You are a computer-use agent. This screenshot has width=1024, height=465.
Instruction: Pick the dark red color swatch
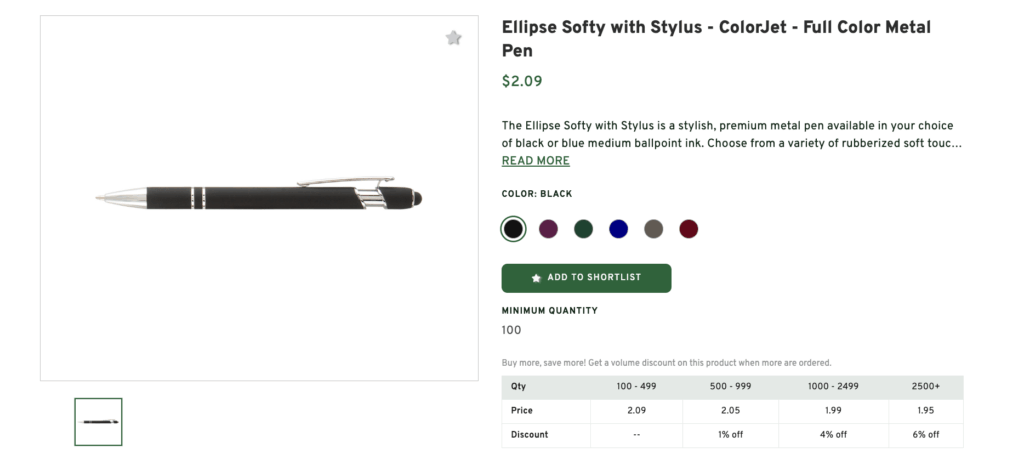[x=688, y=229]
